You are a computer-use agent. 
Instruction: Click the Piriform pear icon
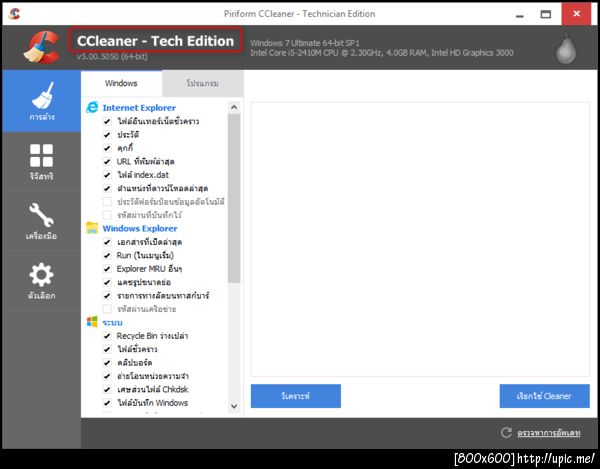click(566, 49)
